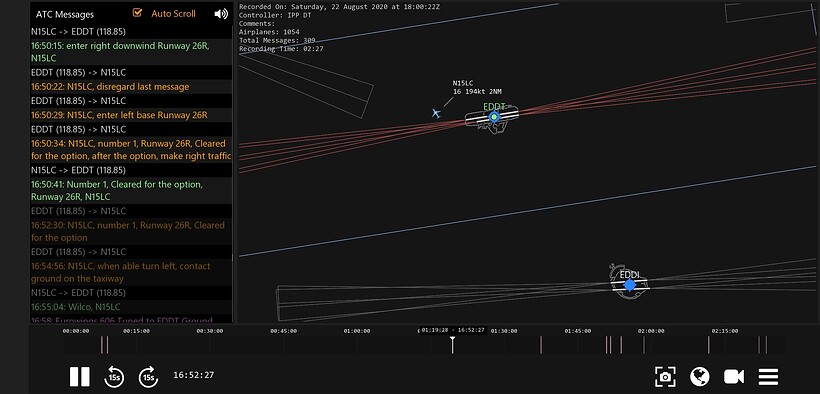820x394 pixels.
Task: Toggle ATC message sound speaker icon
Action: 221,14
